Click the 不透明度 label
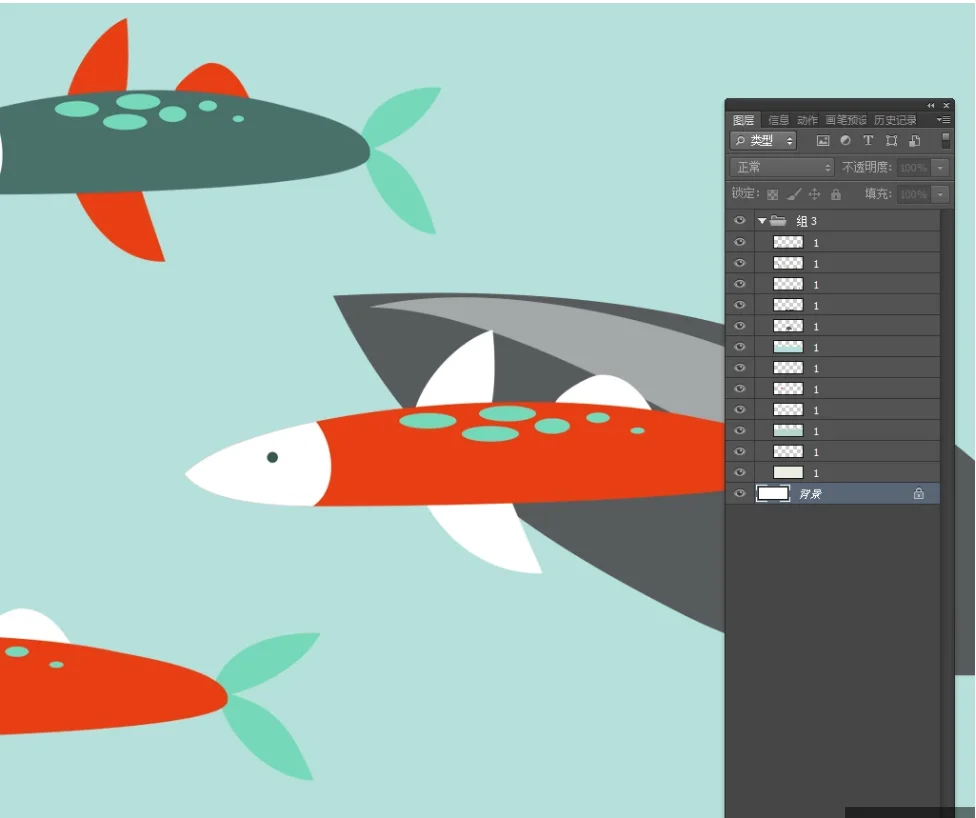The width and height of the screenshot is (976, 818). [866, 167]
